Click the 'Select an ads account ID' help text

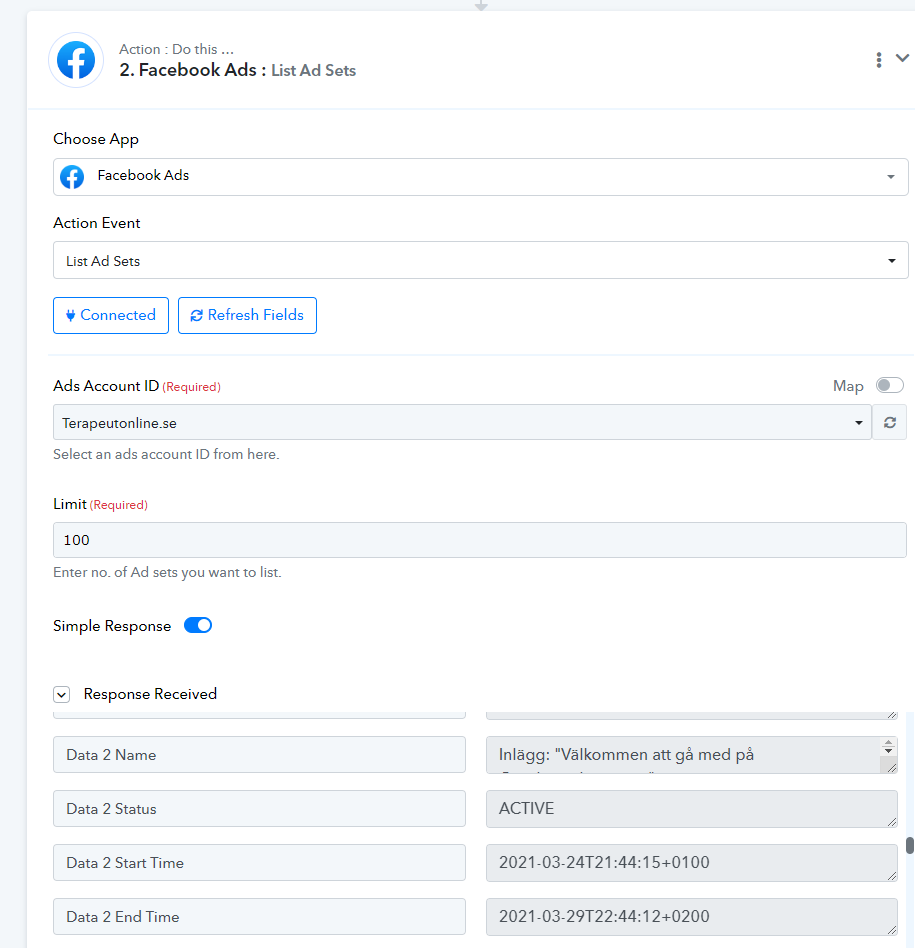point(166,454)
